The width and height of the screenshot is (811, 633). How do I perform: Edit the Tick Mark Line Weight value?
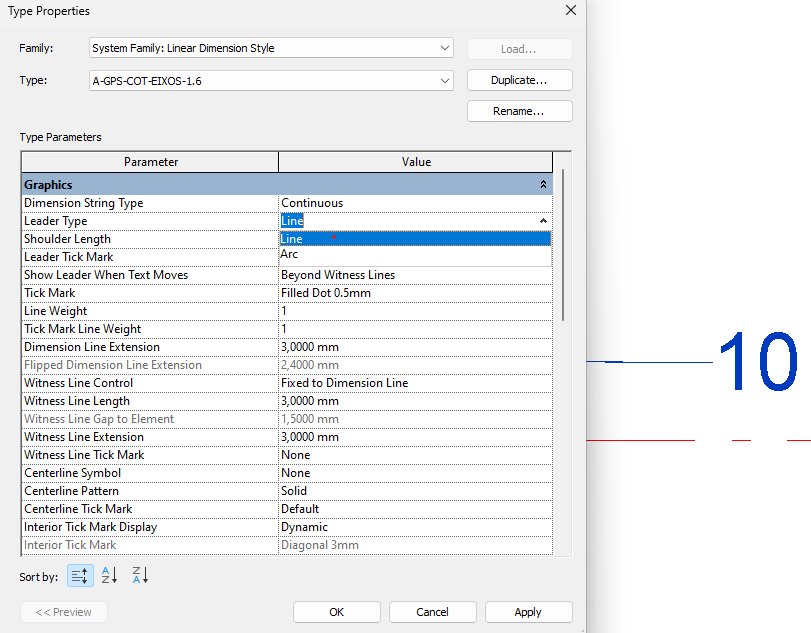click(415, 329)
